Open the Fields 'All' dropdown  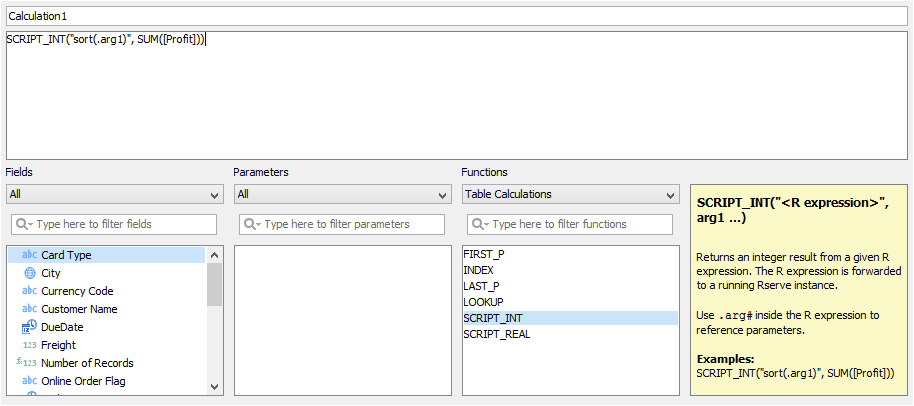[x=114, y=194]
